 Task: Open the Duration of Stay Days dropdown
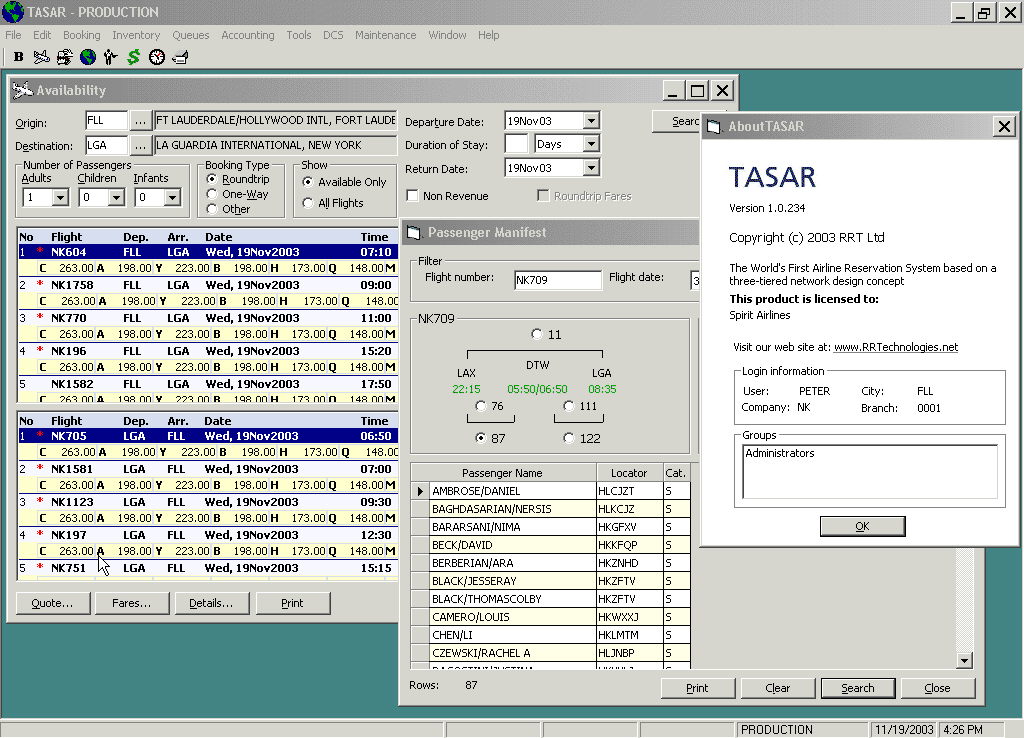590,144
